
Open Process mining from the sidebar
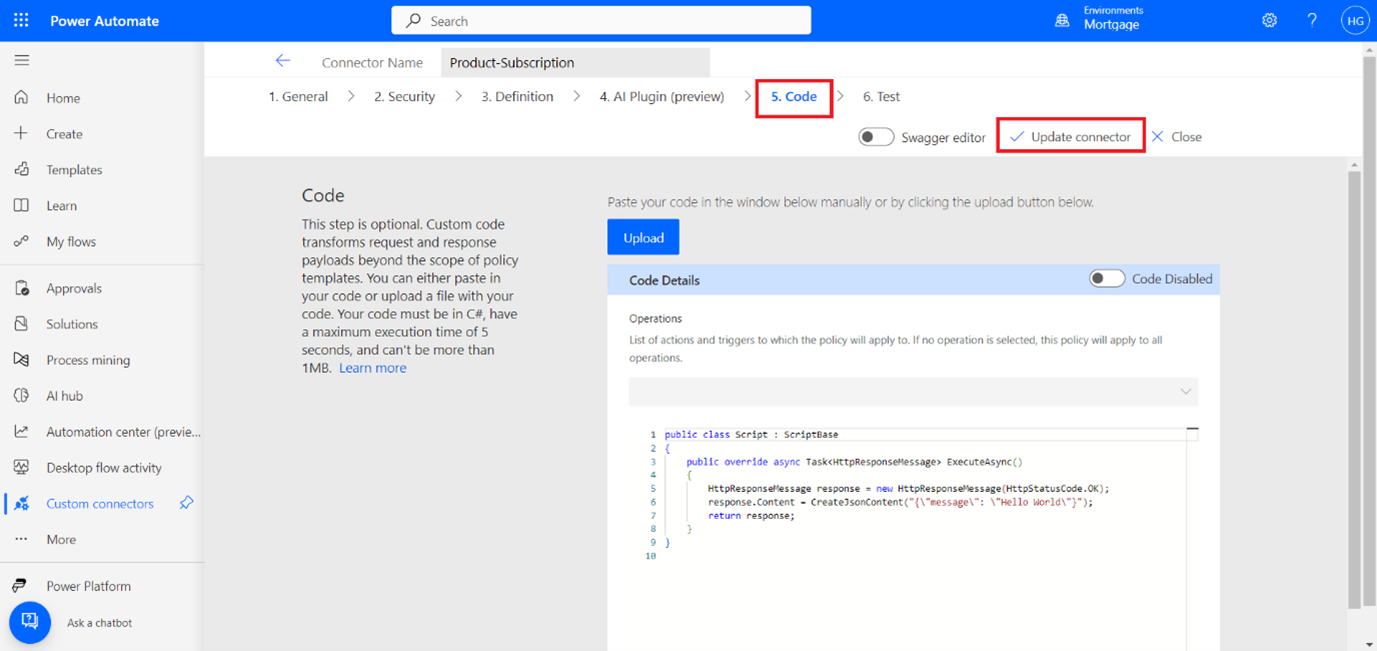[x=88, y=360]
